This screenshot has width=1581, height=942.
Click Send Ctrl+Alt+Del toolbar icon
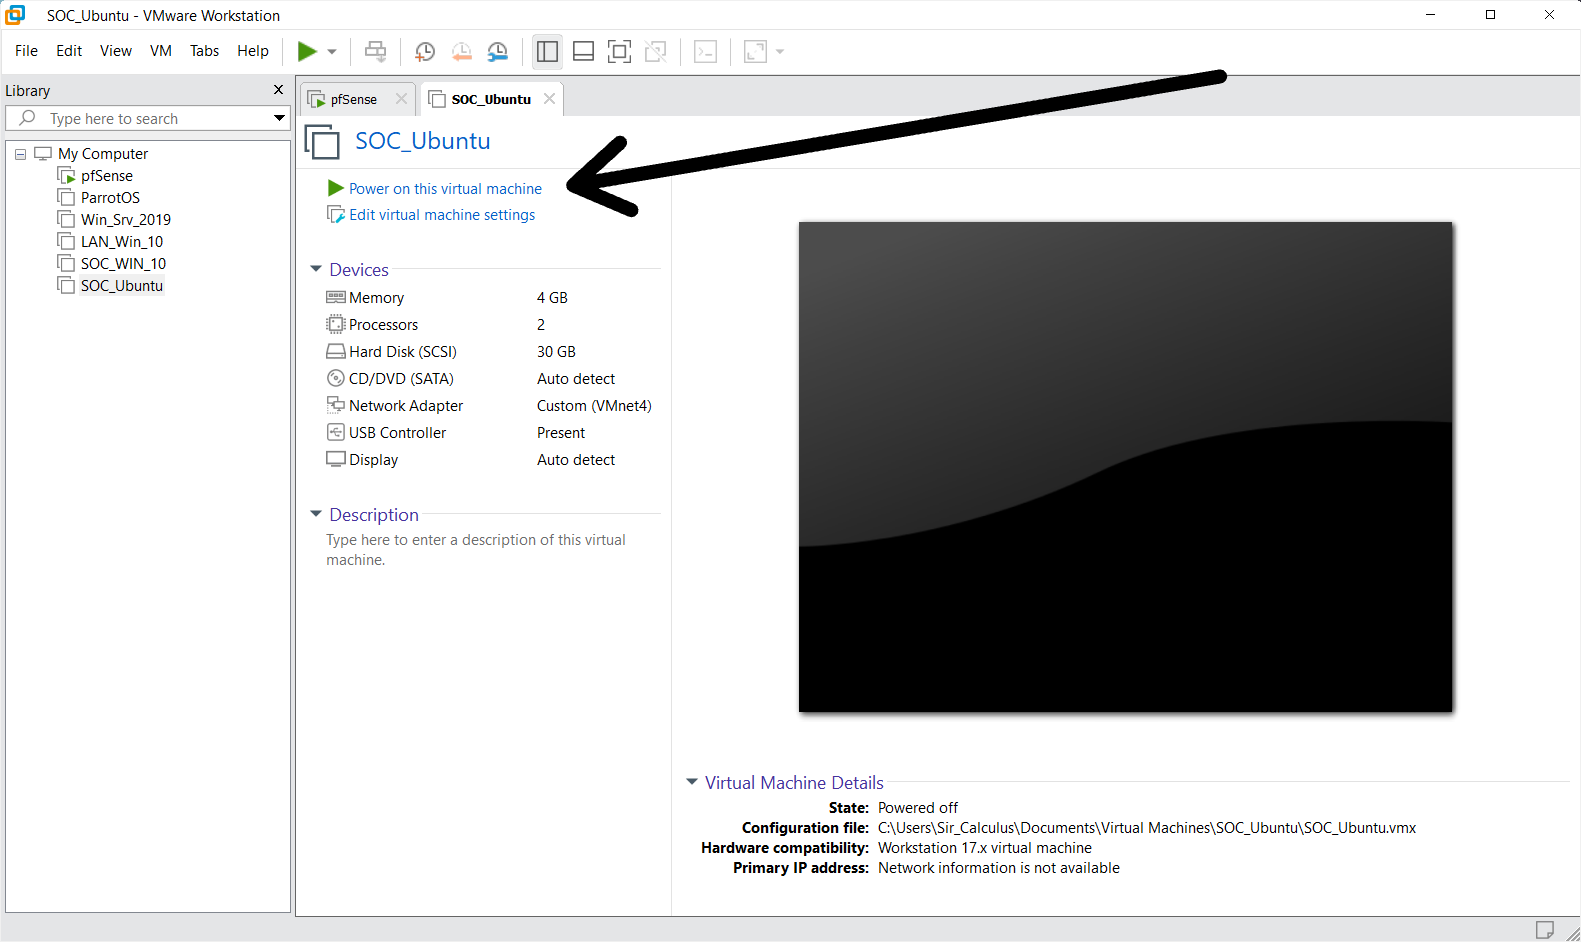pyautogui.click(x=375, y=51)
